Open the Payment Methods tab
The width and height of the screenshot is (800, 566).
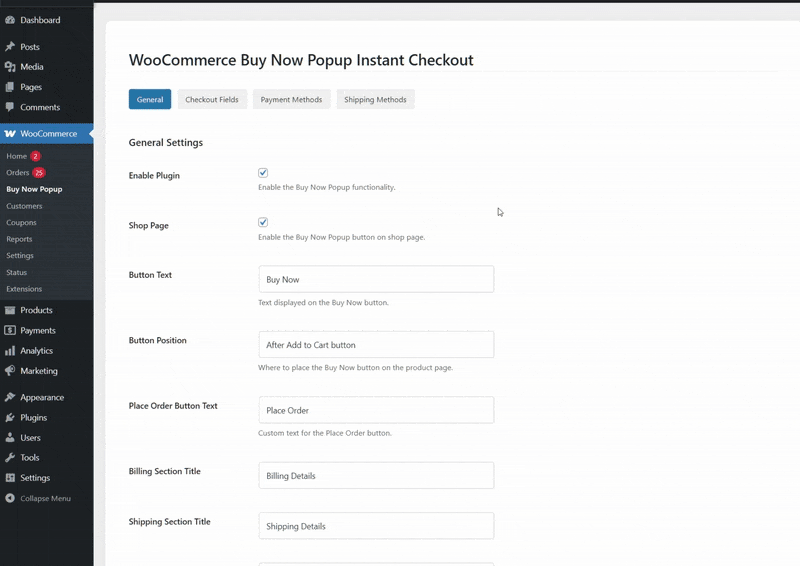click(292, 100)
